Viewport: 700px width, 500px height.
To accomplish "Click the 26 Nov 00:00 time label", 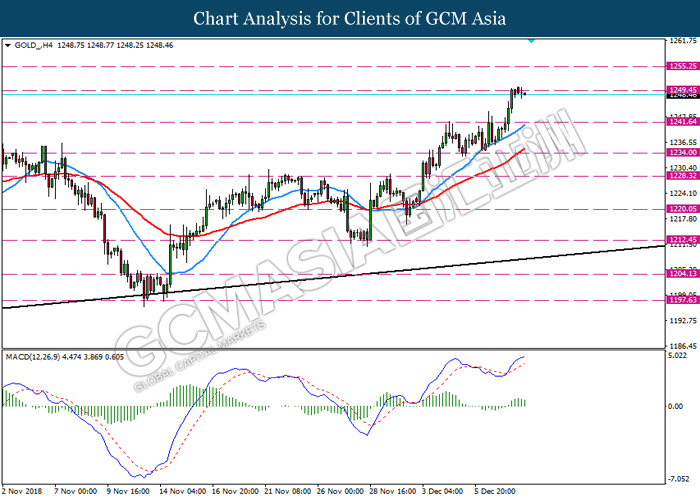I will pyautogui.click(x=340, y=491).
